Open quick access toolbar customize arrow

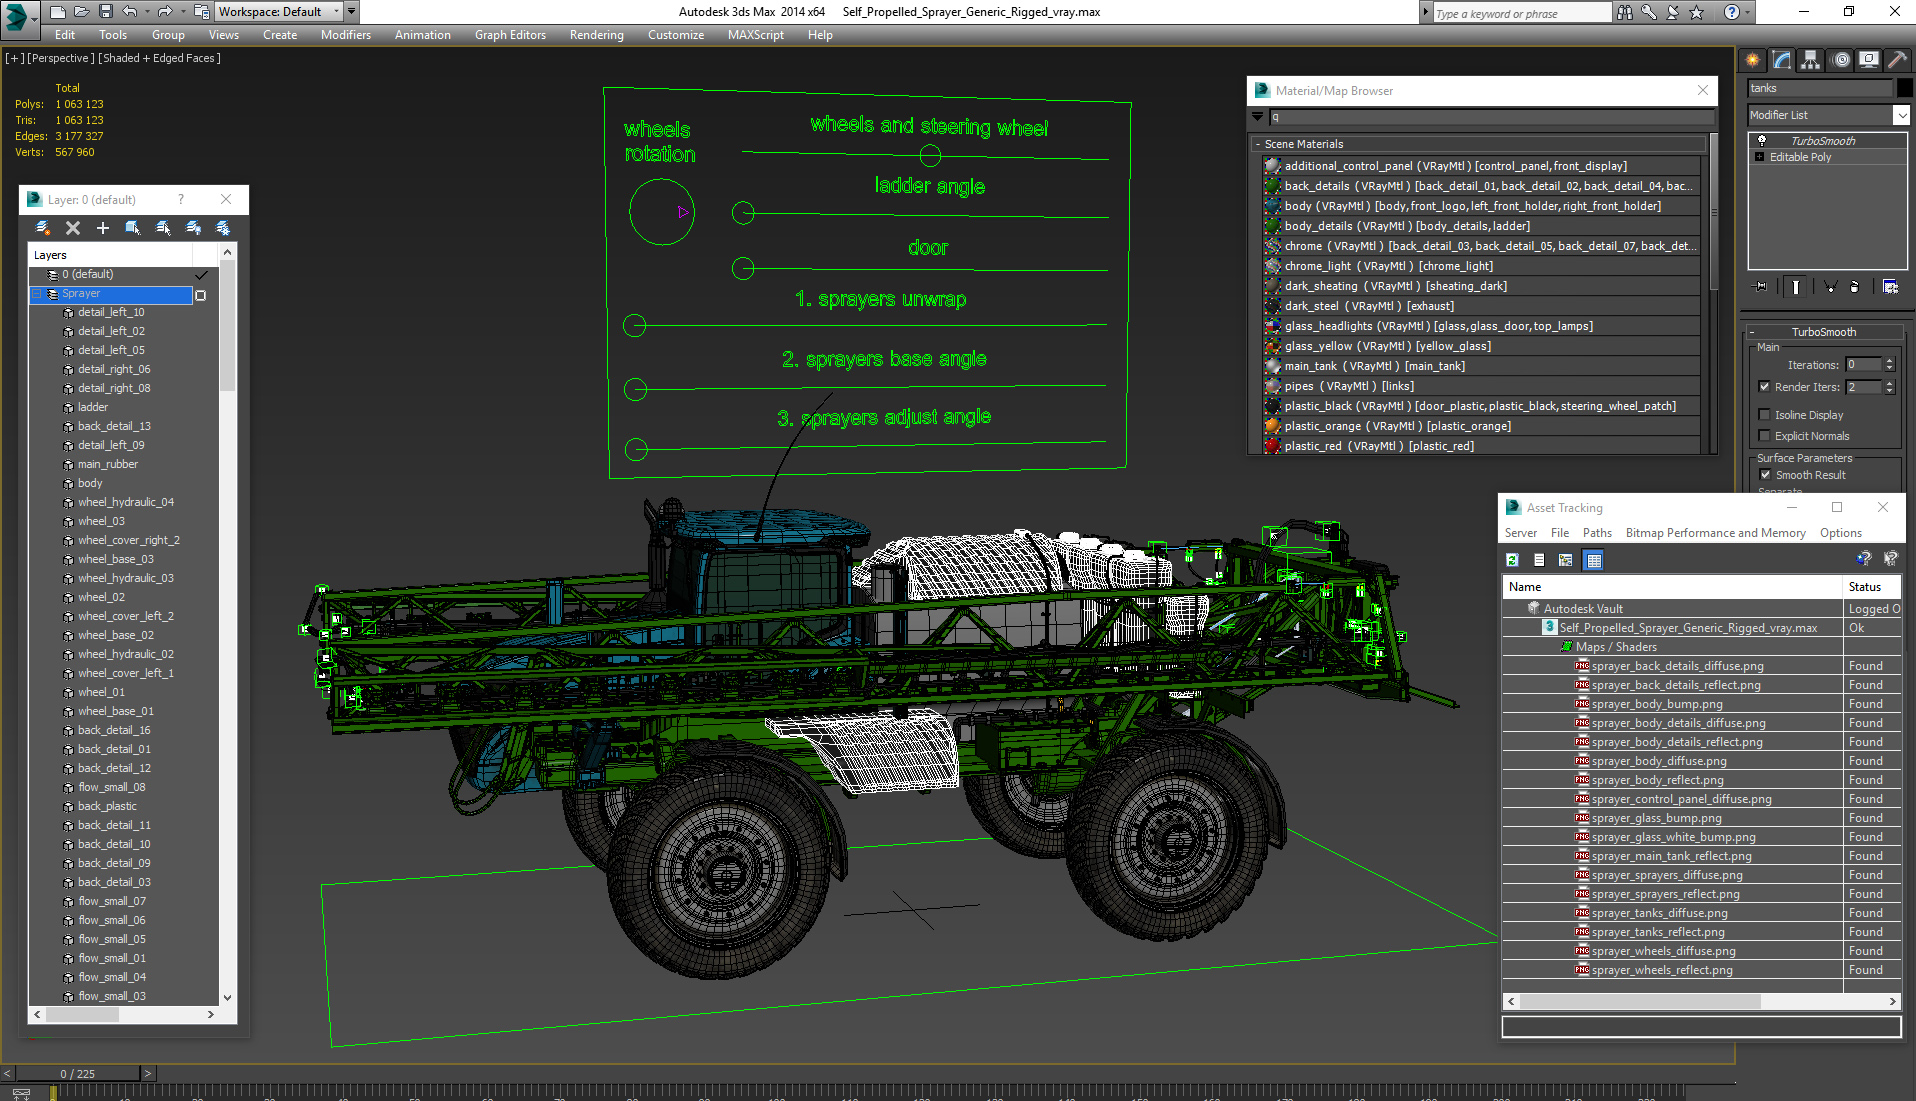[x=352, y=12]
